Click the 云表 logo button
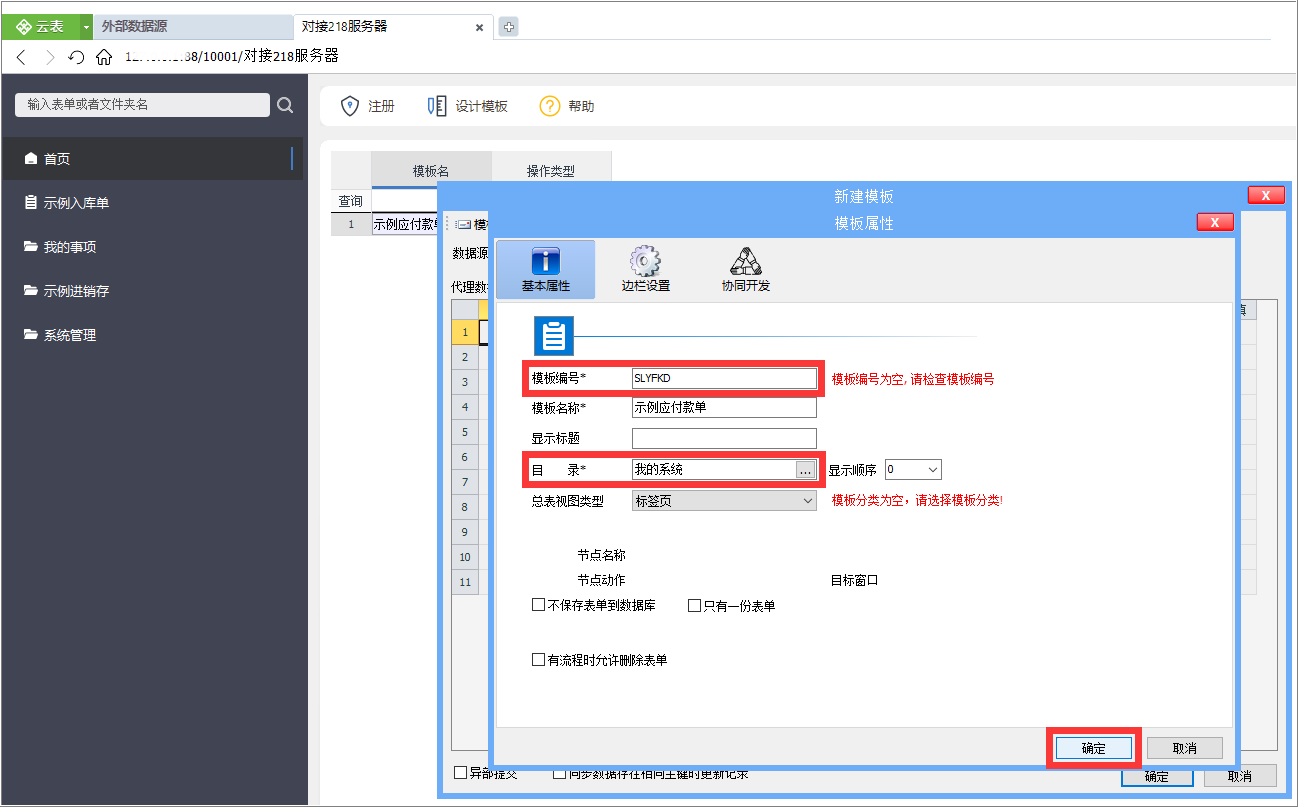This screenshot has height=807, width=1298. (x=40, y=27)
